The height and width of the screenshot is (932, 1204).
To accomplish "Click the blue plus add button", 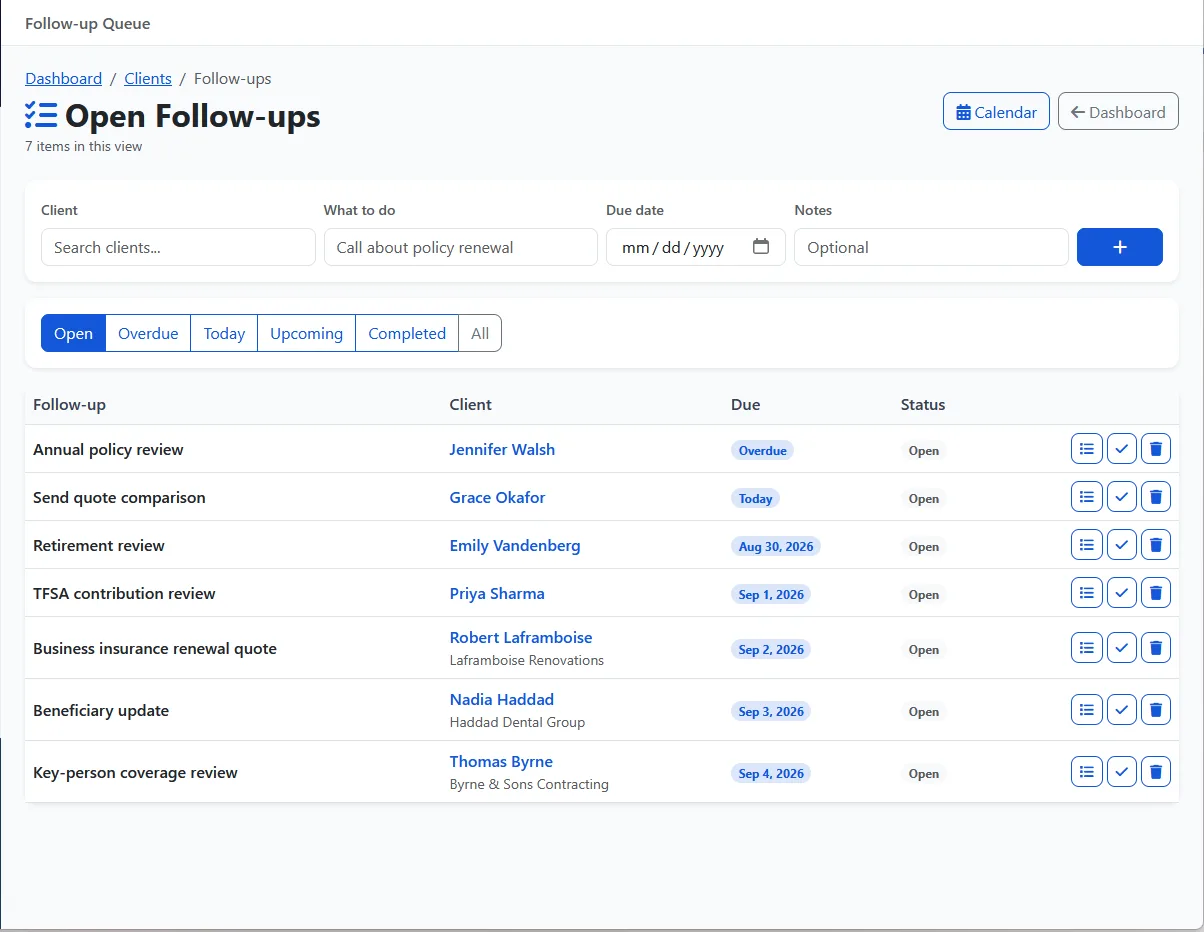I will pyautogui.click(x=1119, y=247).
